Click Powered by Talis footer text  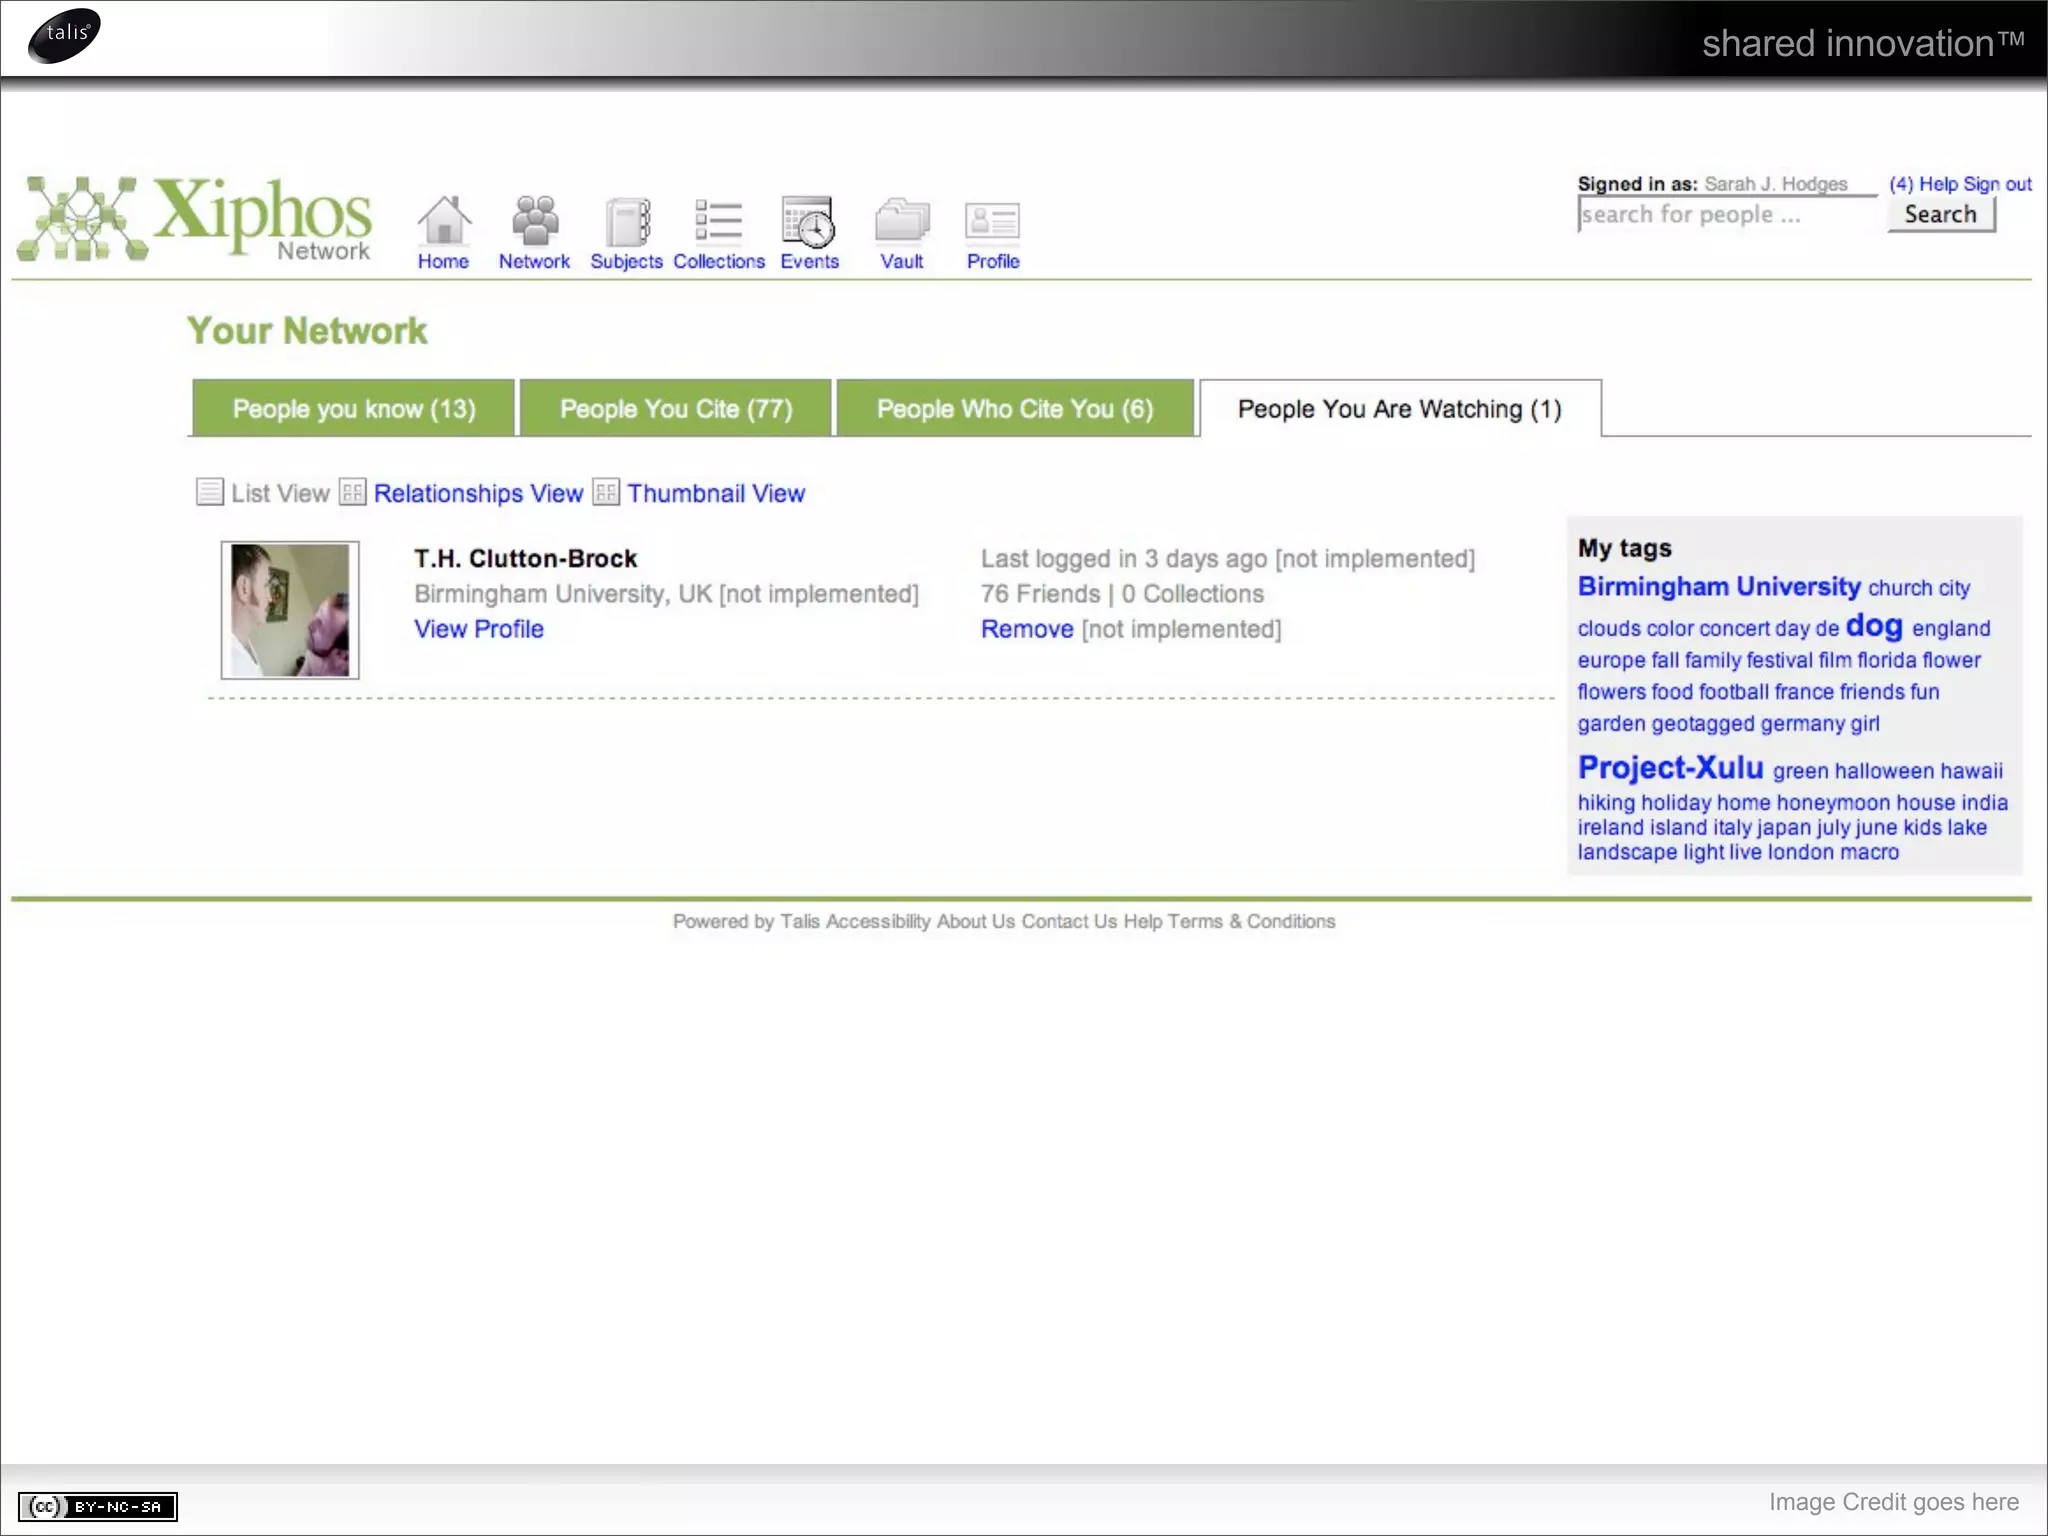[x=746, y=921]
